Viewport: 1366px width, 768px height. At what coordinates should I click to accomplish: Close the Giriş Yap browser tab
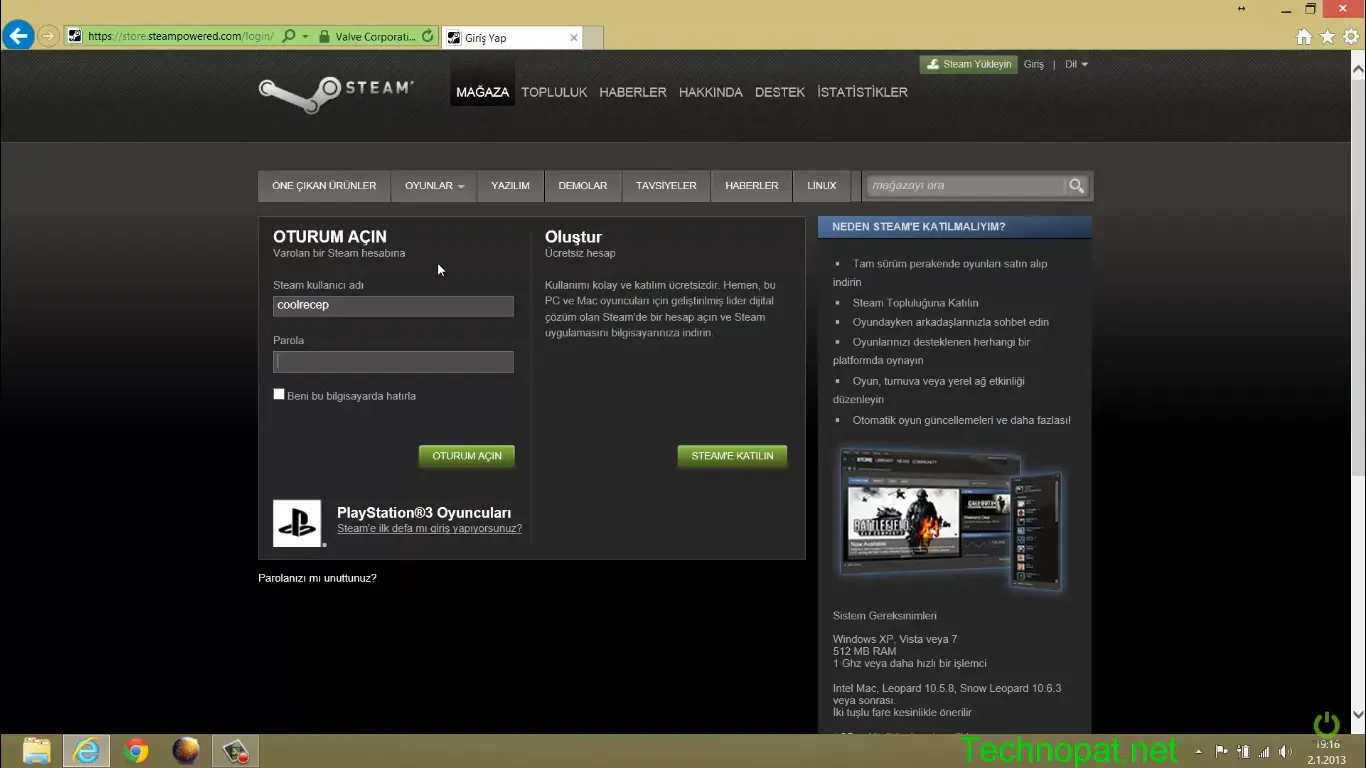(x=574, y=38)
